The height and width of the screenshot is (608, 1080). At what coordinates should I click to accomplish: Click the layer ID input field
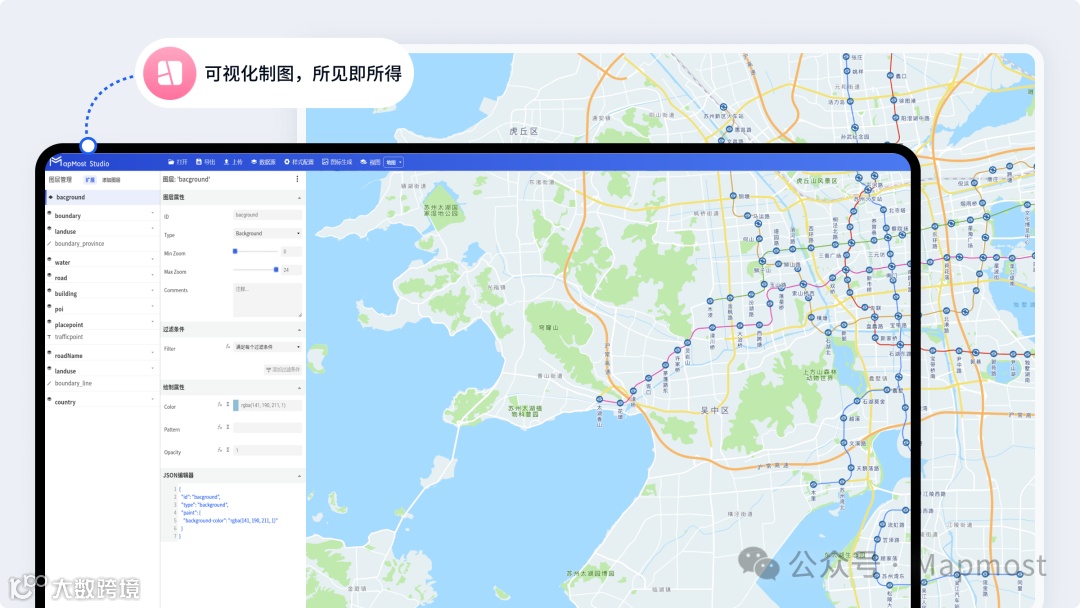[267, 215]
